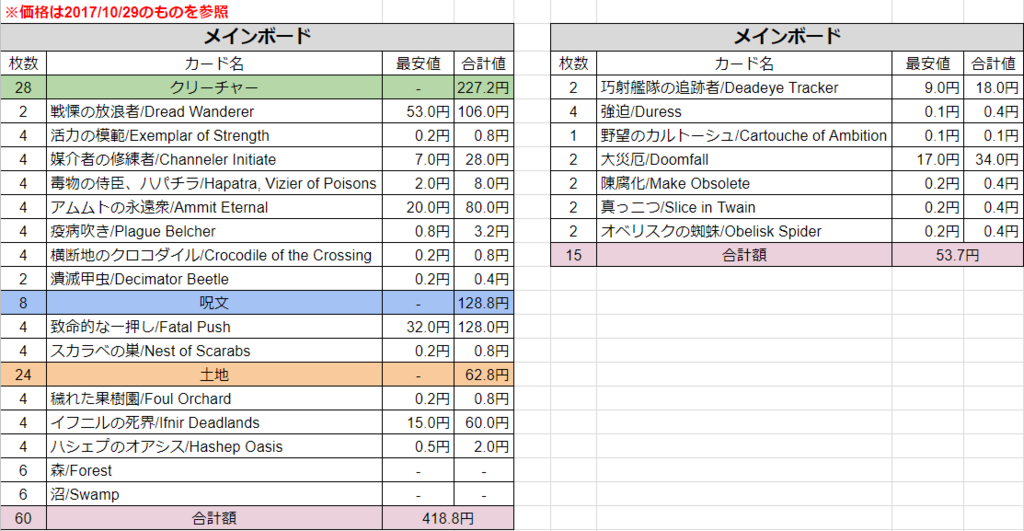Click the '106.0円' Dread Wanderer total cell
Screen dimensions: 1024x531
pos(484,112)
